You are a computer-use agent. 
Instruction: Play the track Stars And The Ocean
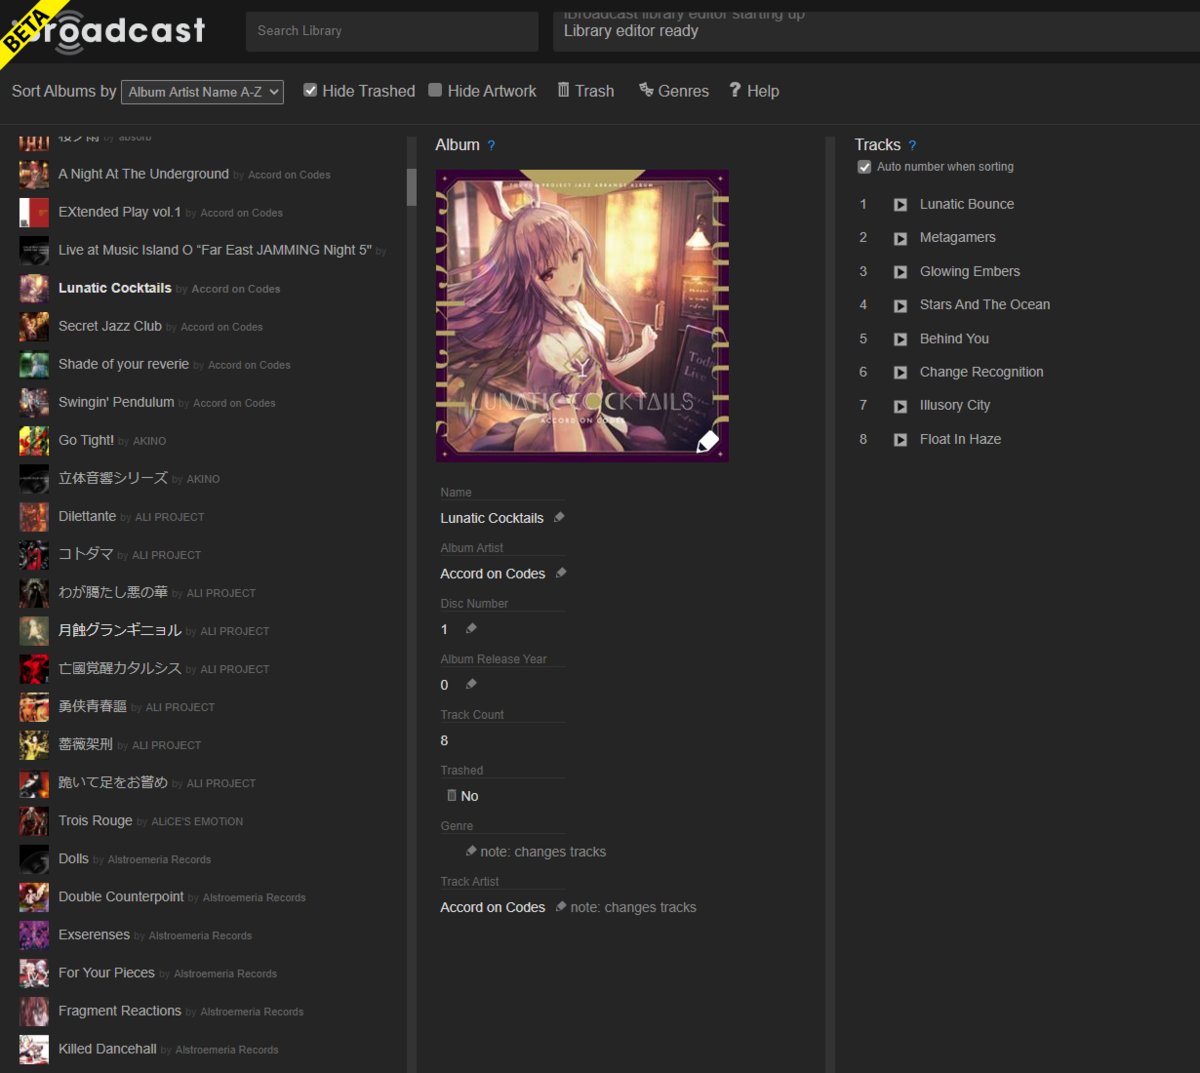(x=900, y=305)
